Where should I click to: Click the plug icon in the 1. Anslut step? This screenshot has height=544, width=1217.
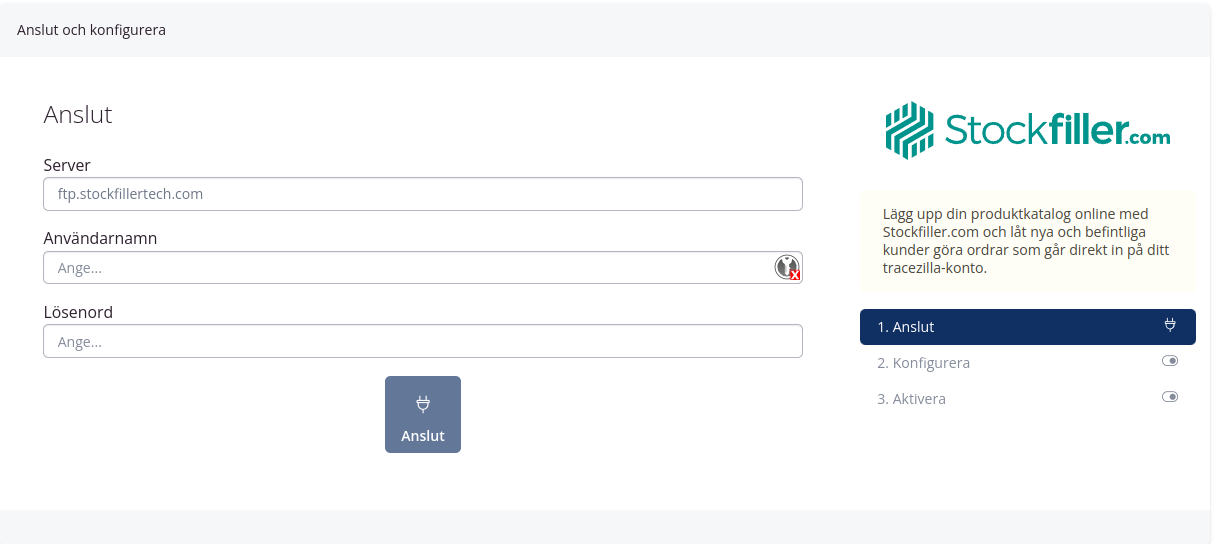(x=1170, y=325)
